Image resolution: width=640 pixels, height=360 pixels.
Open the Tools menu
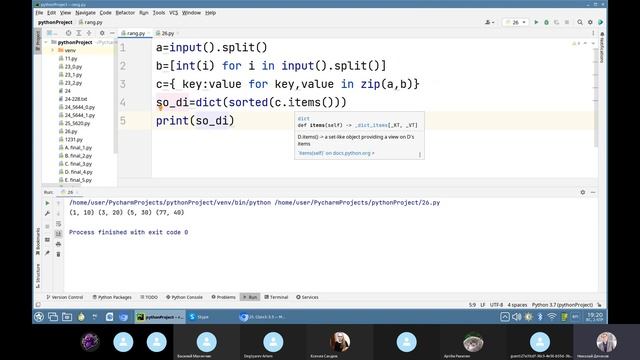pos(159,13)
